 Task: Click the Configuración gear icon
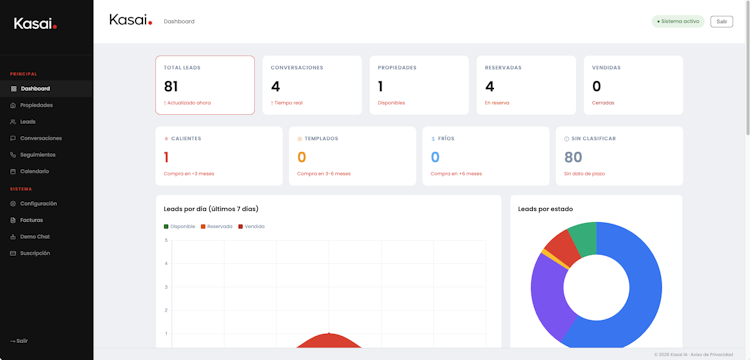coord(13,204)
